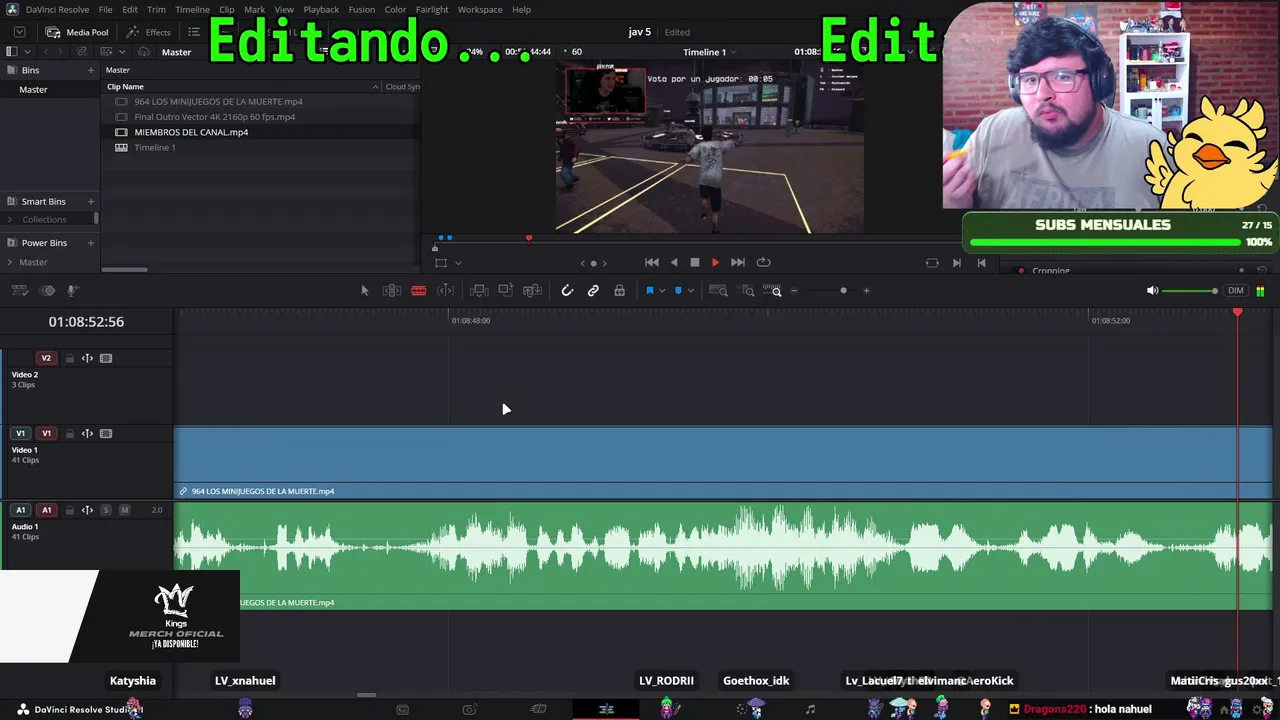Play the timeline in reverse

click(674, 262)
